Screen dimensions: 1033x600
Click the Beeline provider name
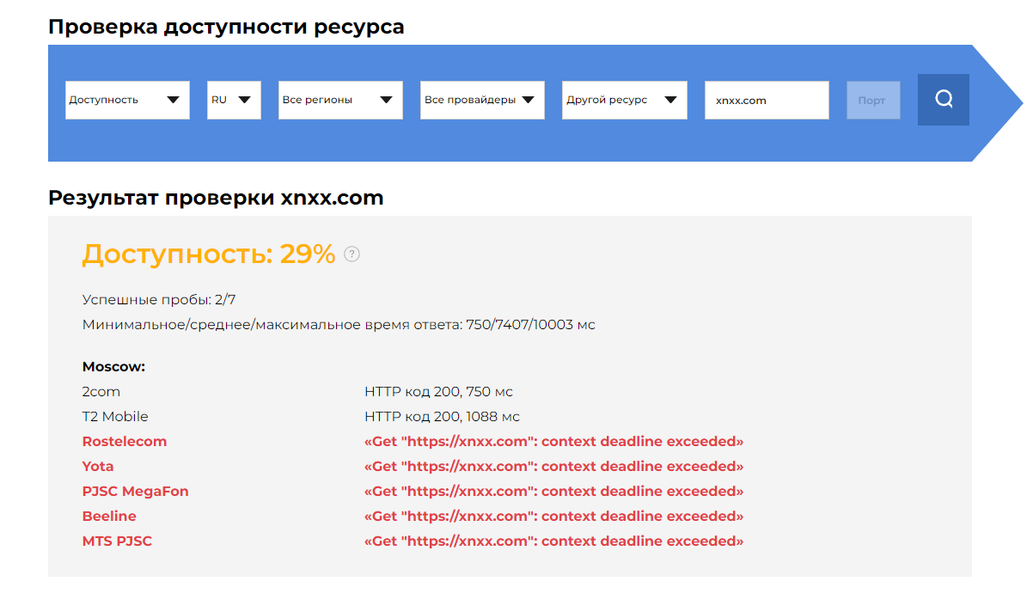(x=109, y=516)
